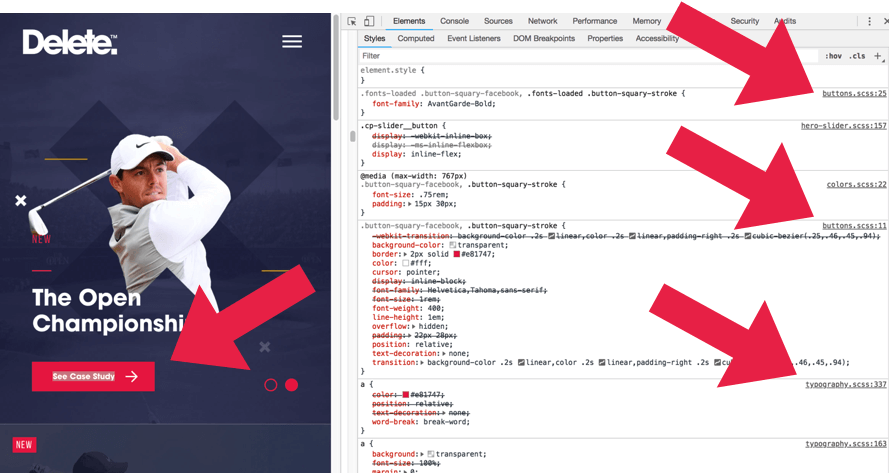Toggle the :hov element state button

833,56
